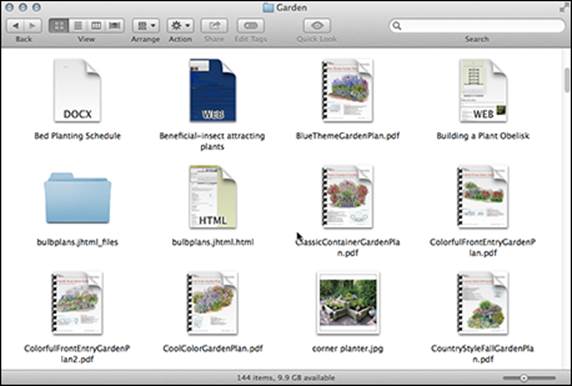Open the Arrange dropdown menu

point(146,26)
